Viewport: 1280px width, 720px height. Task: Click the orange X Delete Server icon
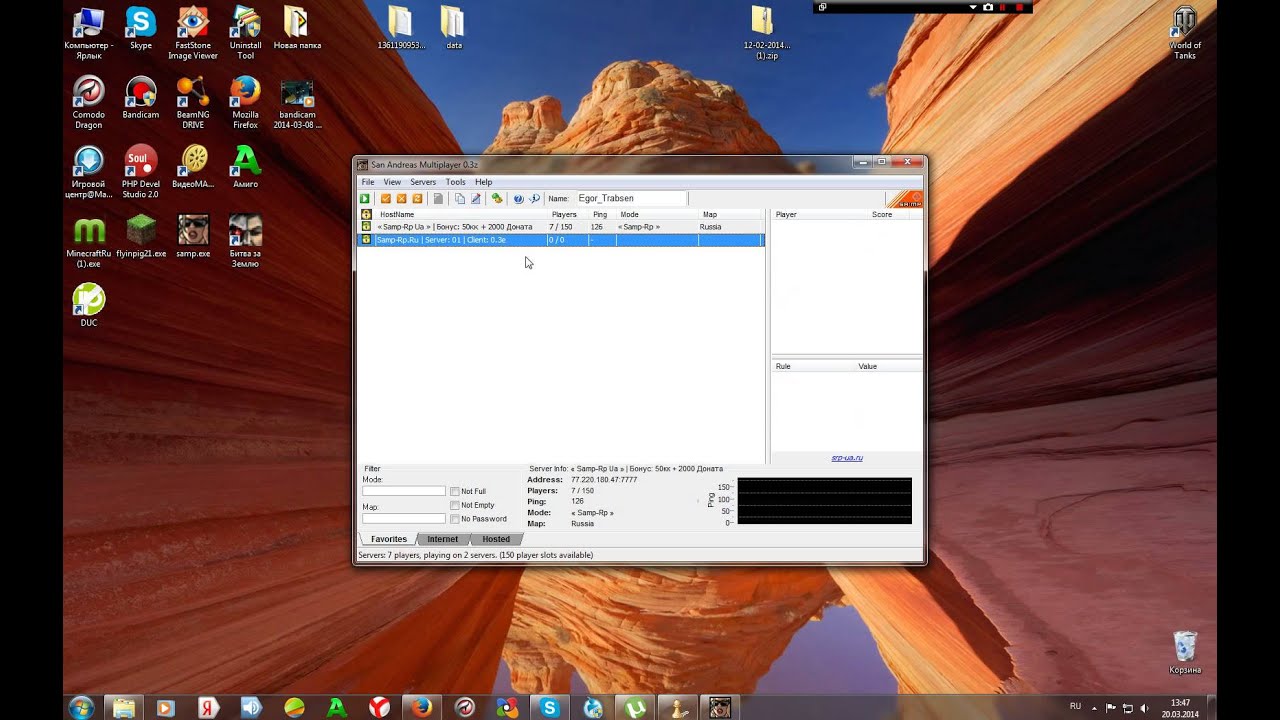(402, 199)
